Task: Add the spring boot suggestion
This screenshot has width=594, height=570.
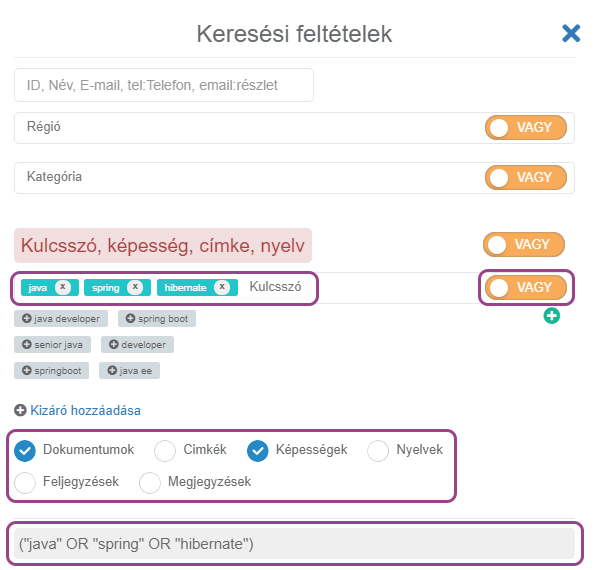Action: click(x=157, y=319)
